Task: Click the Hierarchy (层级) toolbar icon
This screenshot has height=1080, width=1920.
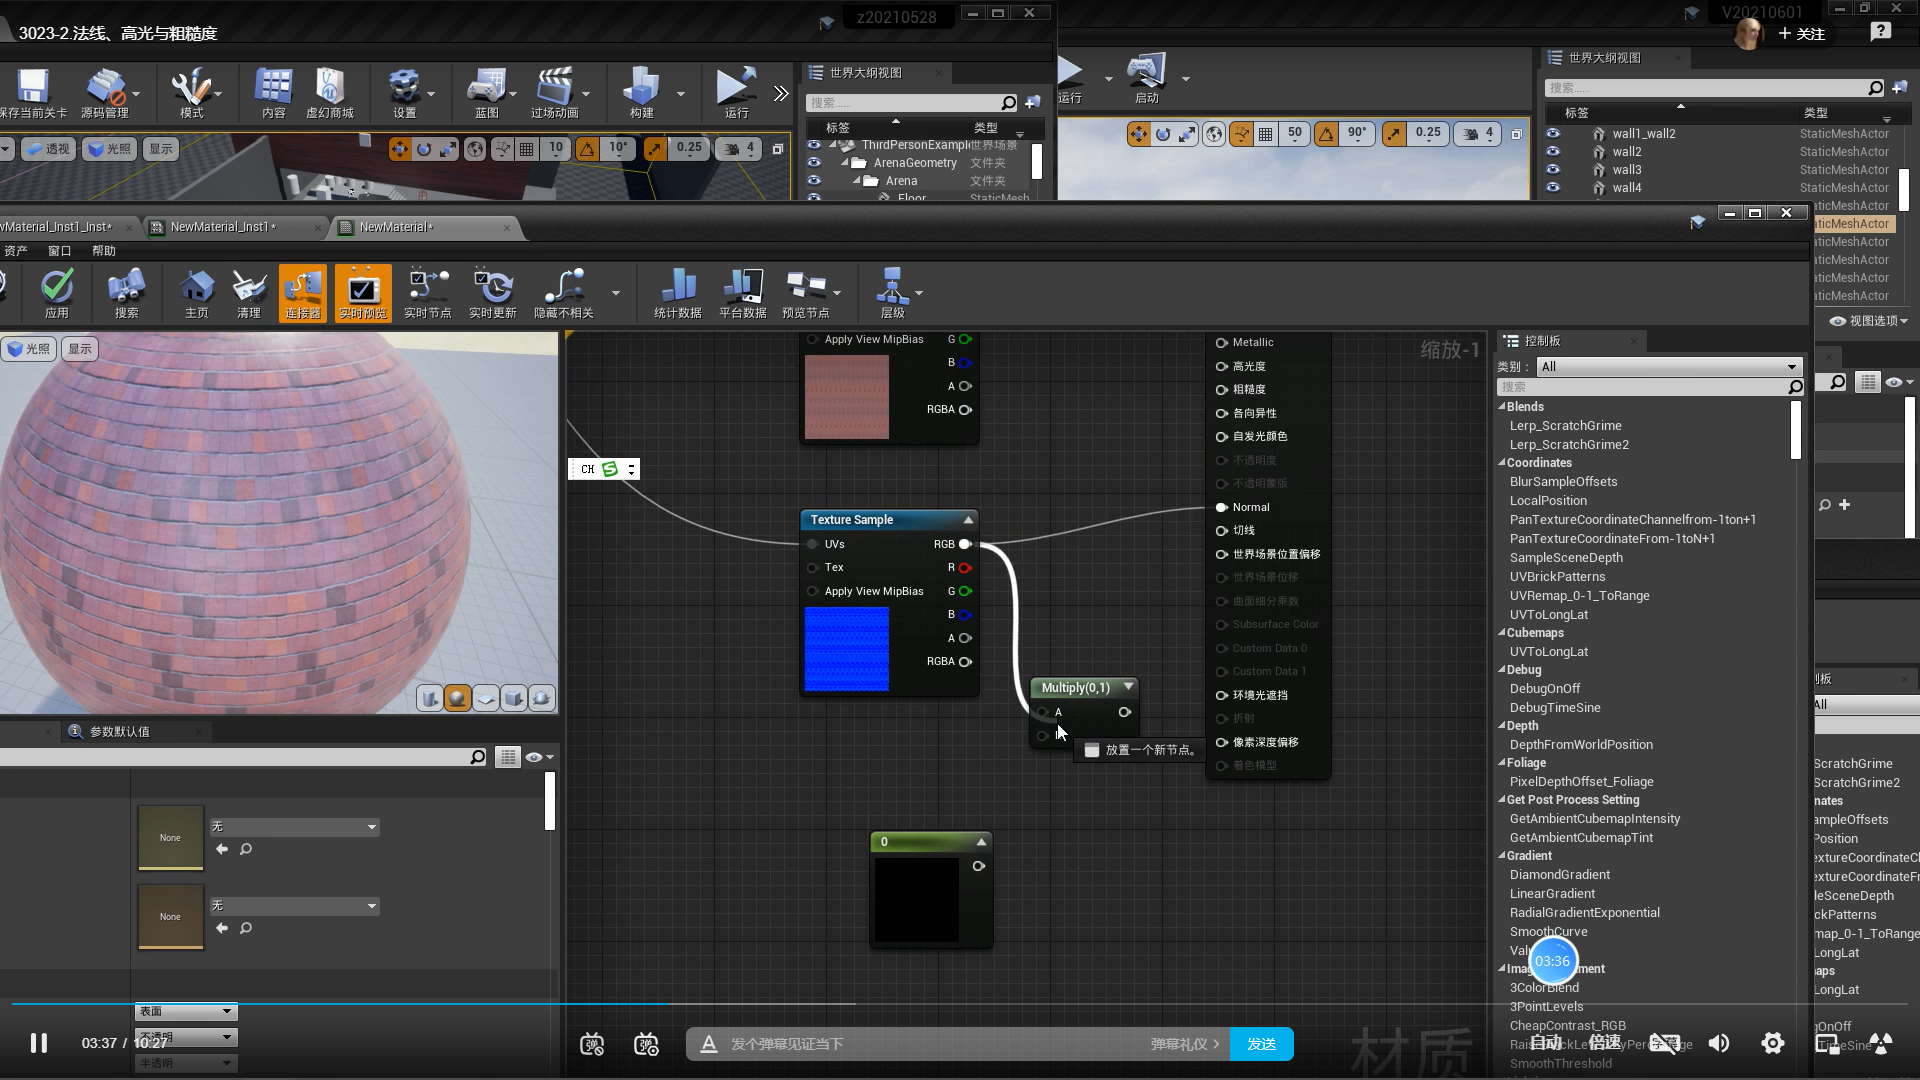Action: tap(892, 293)
